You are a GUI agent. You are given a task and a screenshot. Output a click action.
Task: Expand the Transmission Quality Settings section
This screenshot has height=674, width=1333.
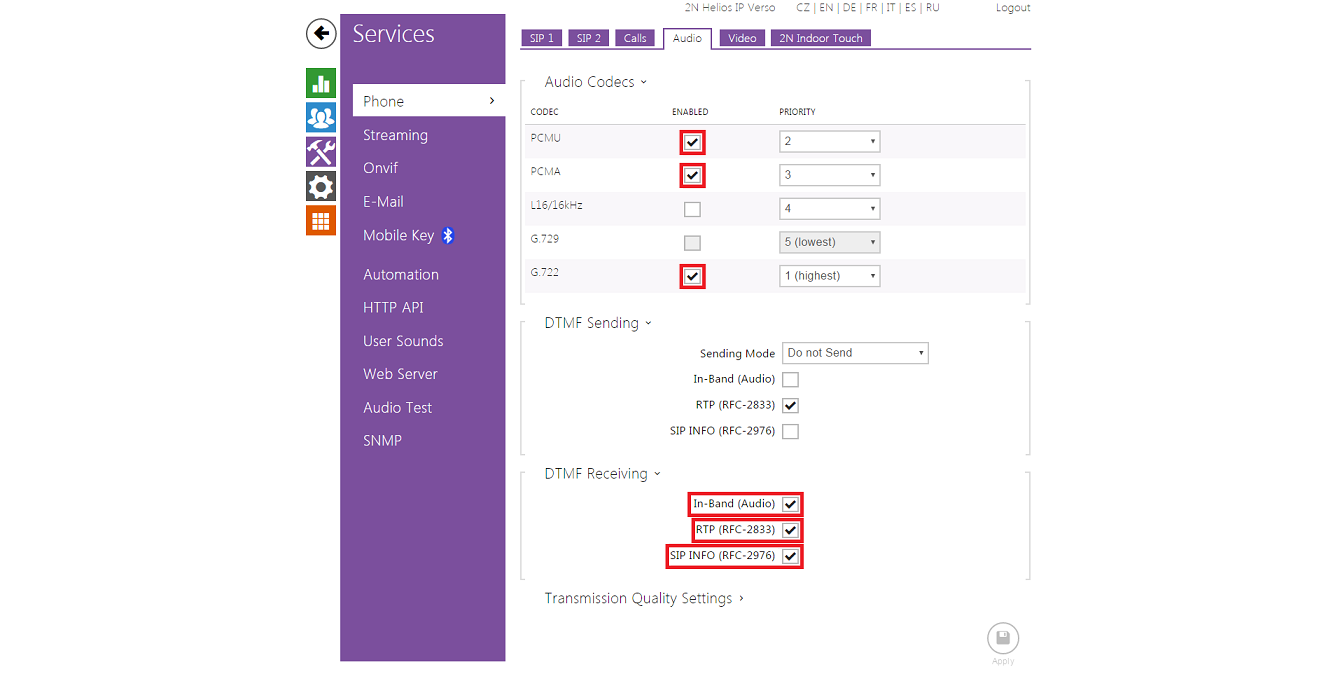coord(644,598)
